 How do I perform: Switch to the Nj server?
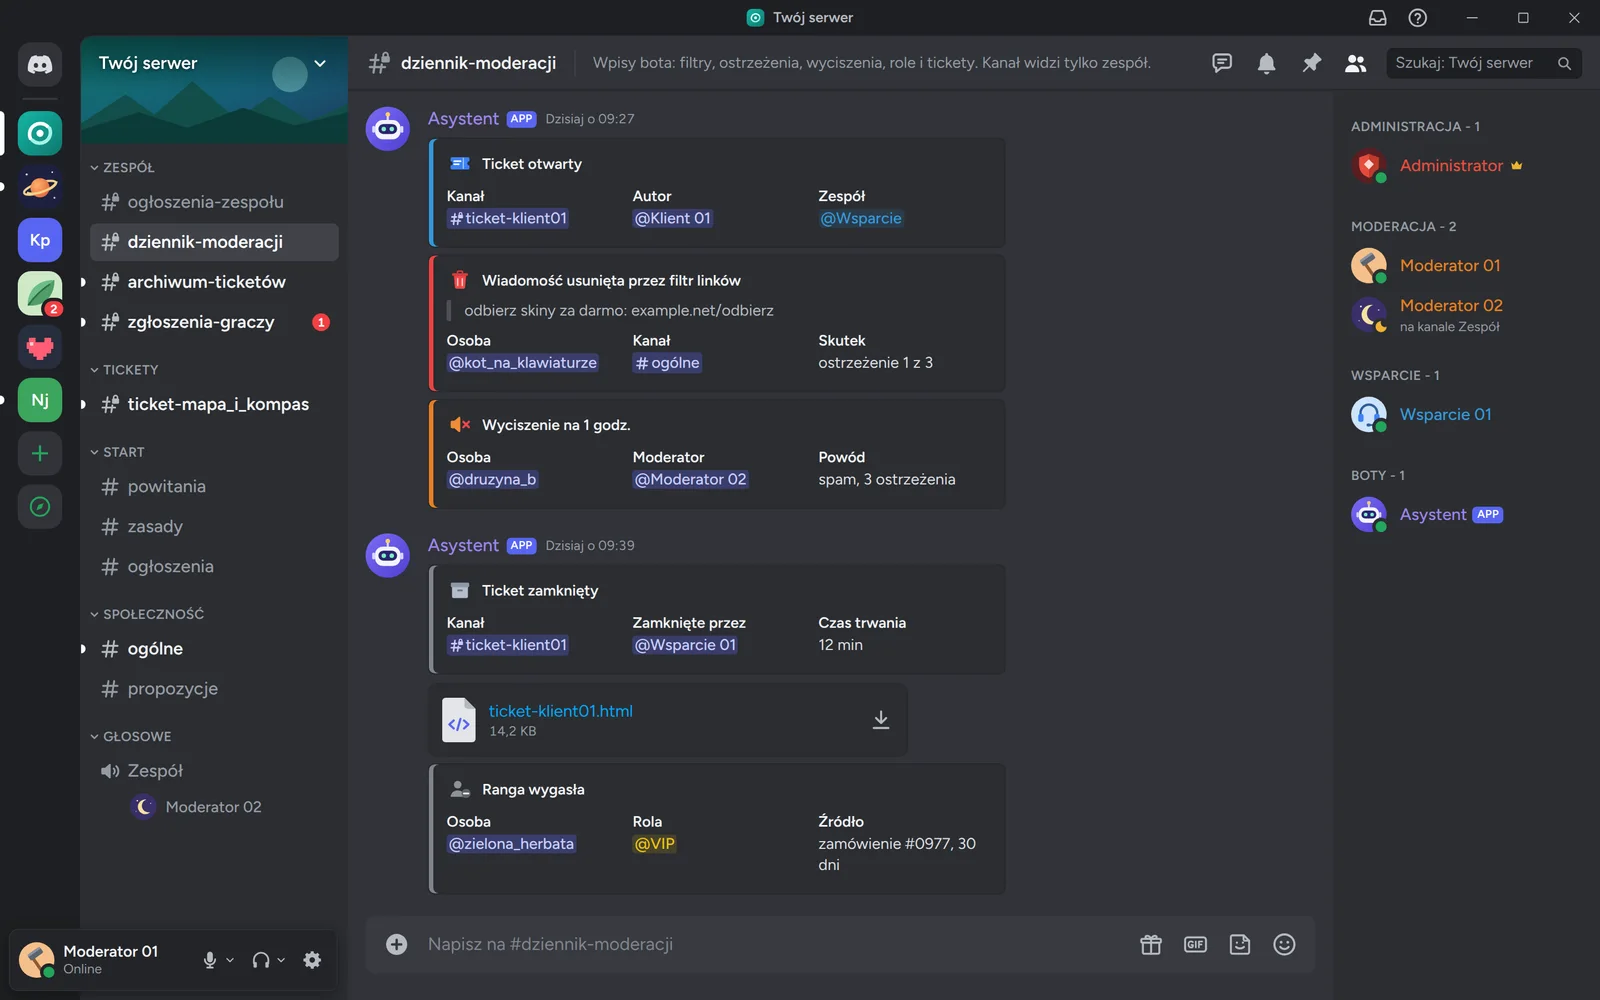coord(40,400)
